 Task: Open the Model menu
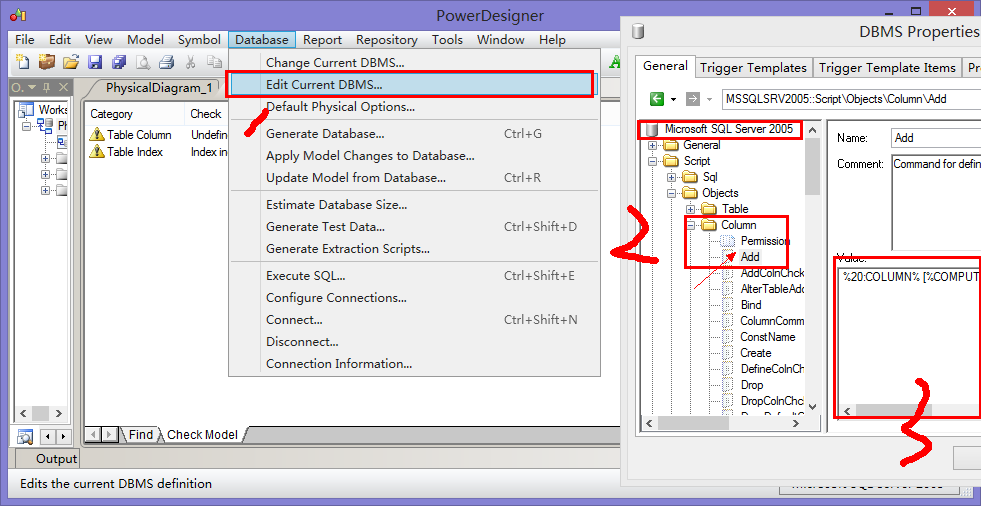[x=145, y=39]
